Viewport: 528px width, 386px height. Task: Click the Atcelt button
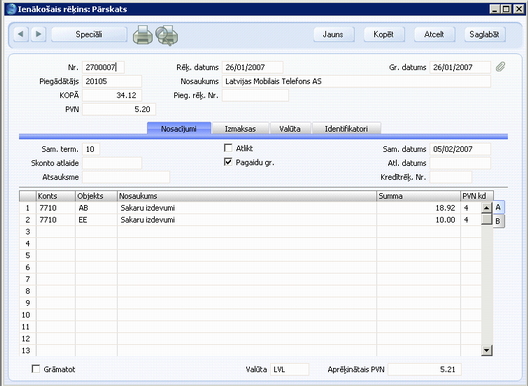point(434,34)
